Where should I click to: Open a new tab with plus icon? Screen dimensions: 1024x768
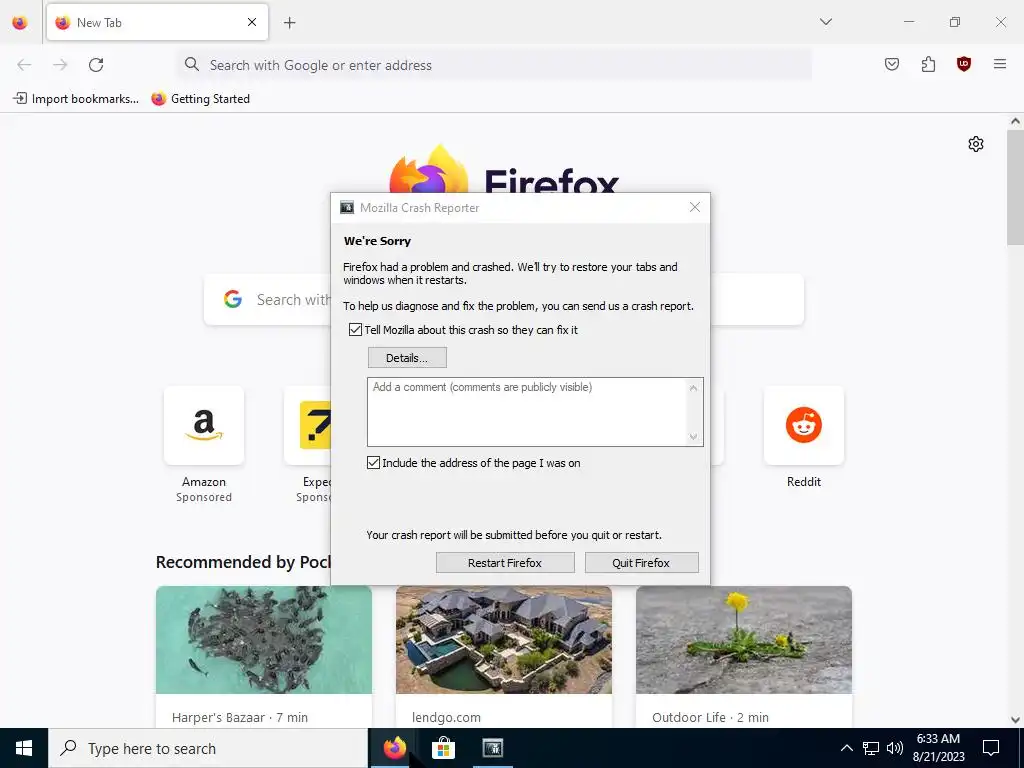289,22
